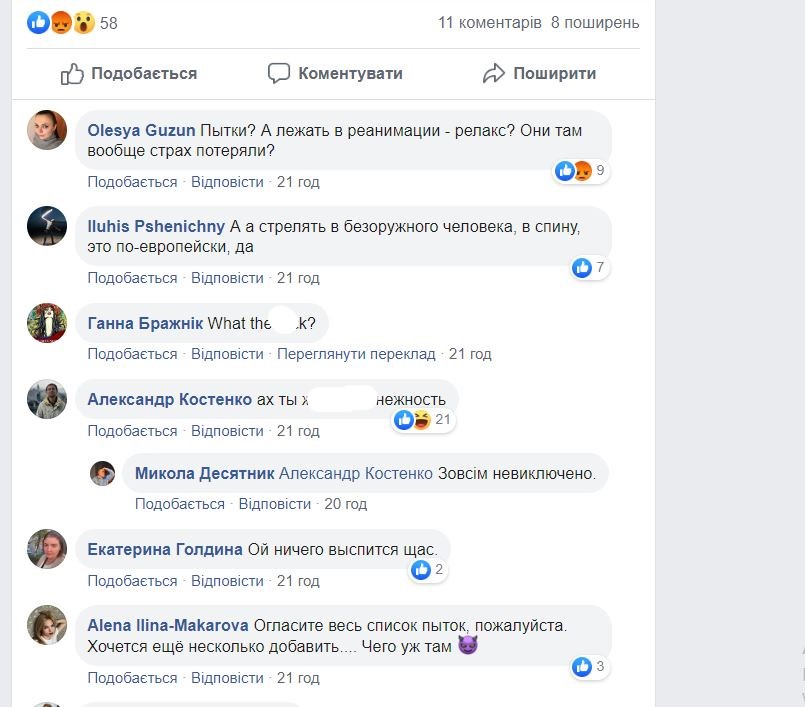Click the like badge showing 2 reactions
This screenshot has height=707, width=805.
click(x=427, y=570)
